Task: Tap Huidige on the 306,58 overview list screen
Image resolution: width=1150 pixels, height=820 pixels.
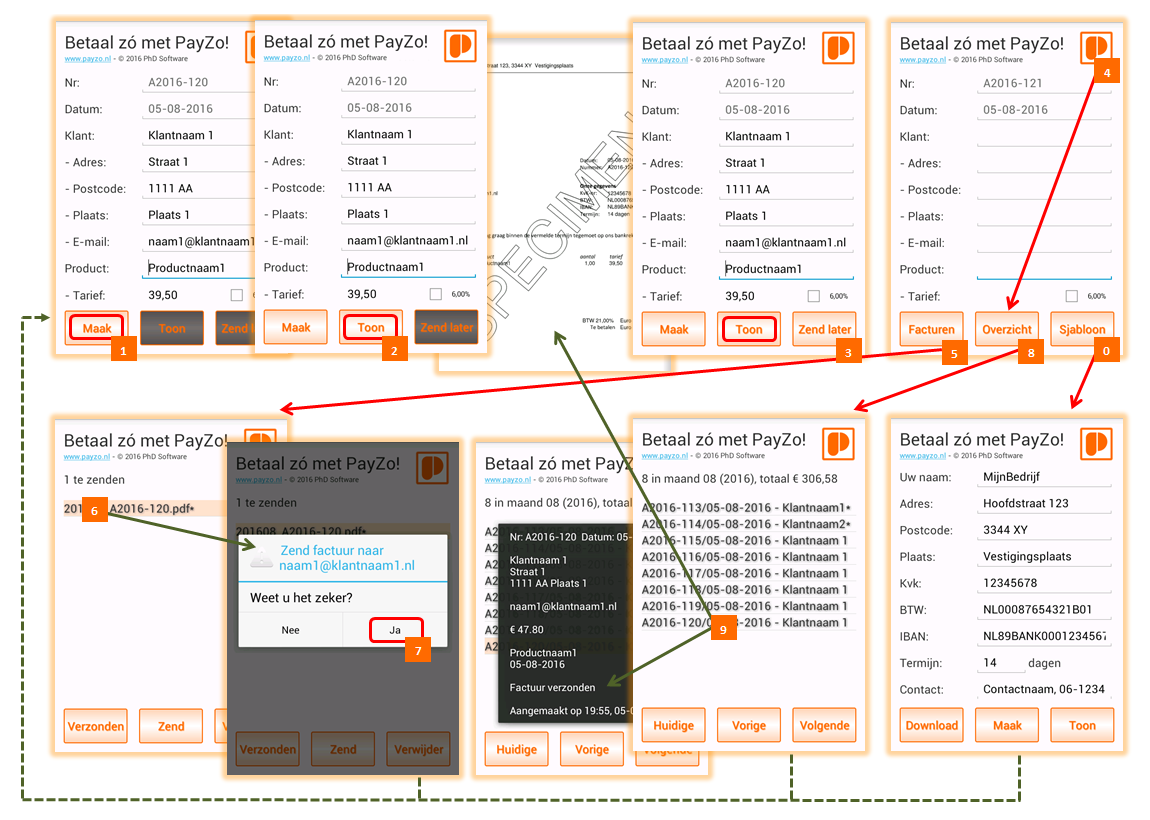Action: pyautogui.click(x=673, y=725)
